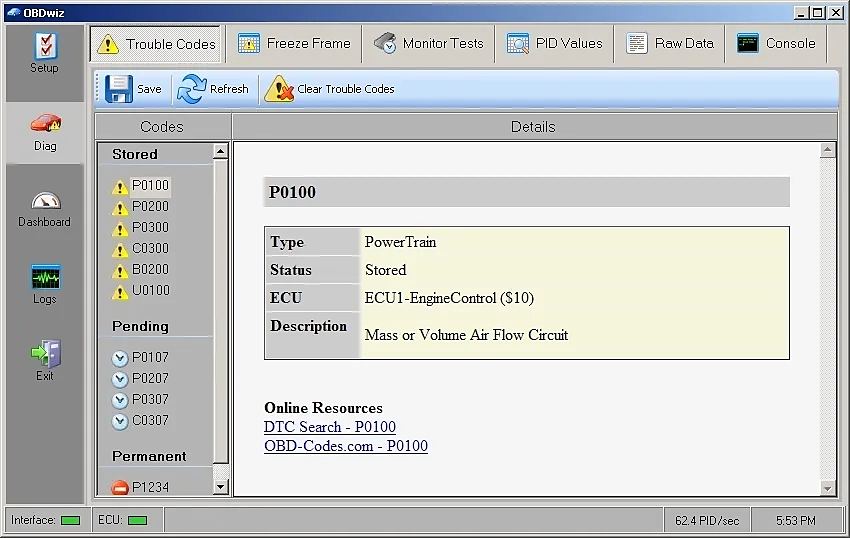
Task: Select the Diag car icon
Action: pos(46,124)
